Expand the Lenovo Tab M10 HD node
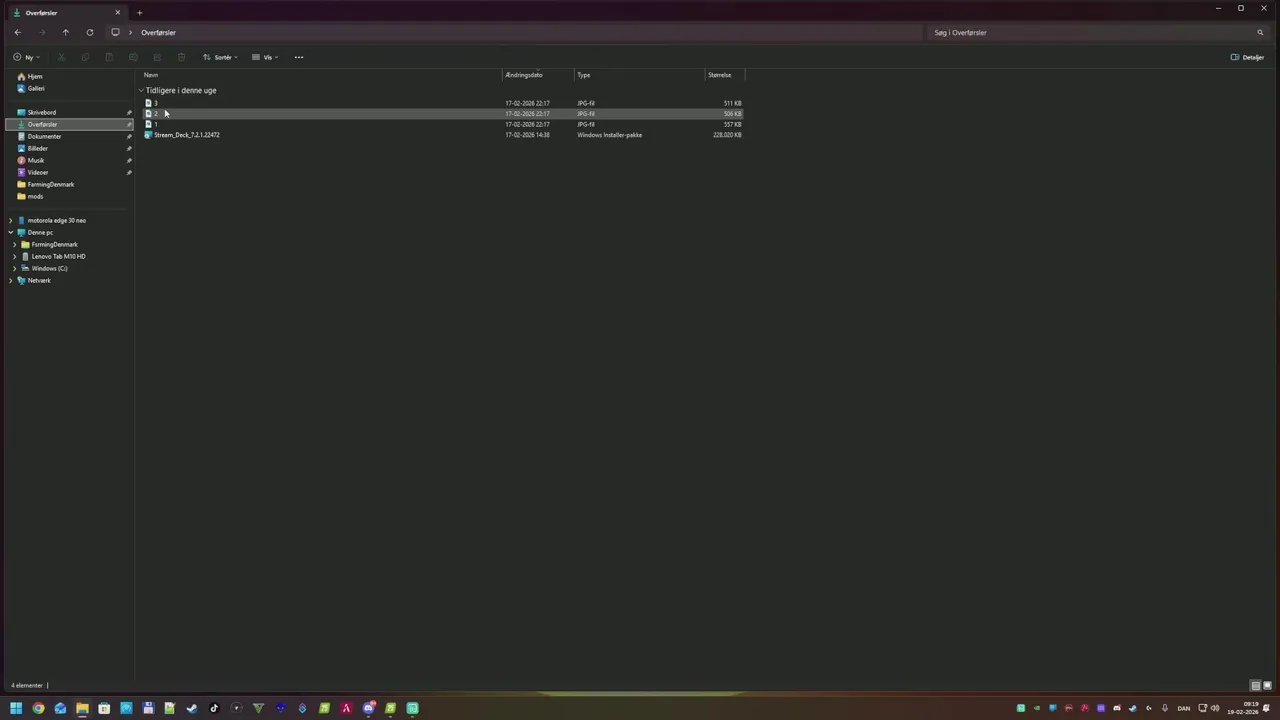 14,256
